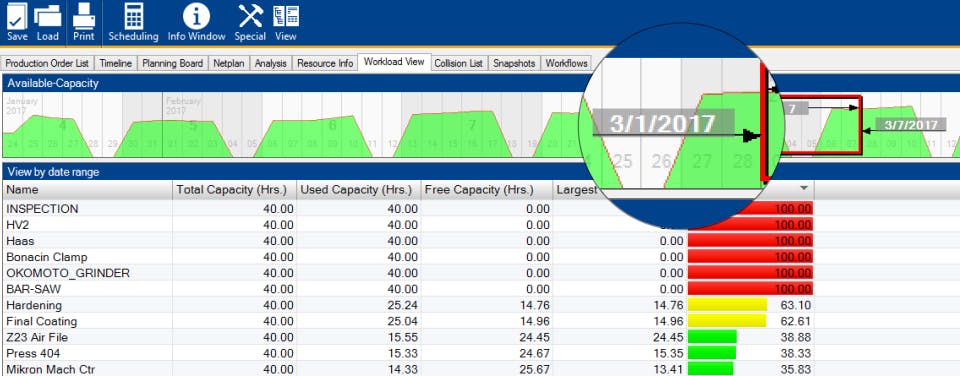The height and width of the screenshot is (376, 960).
Task: Open the Planning Board tab
Action: tap(172, 63)
